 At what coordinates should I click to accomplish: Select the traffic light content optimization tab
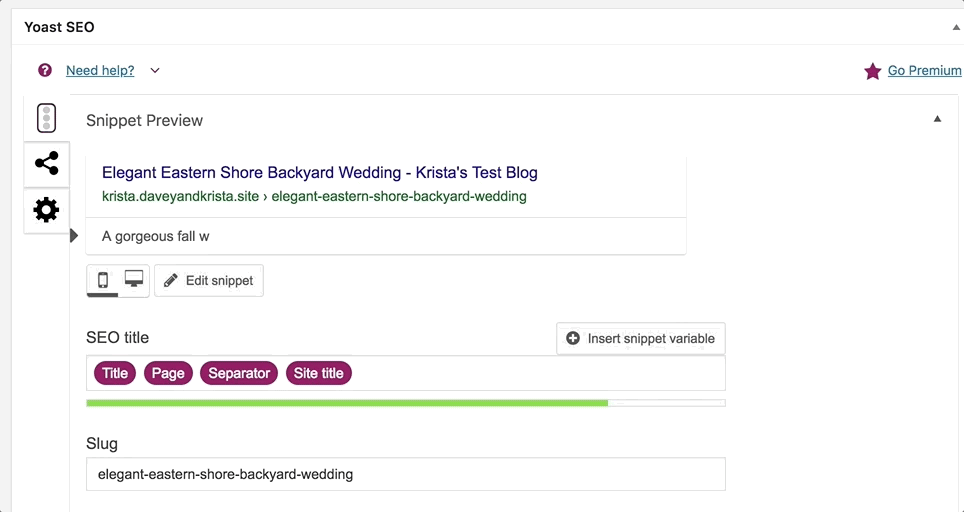[x=47, y=118]
